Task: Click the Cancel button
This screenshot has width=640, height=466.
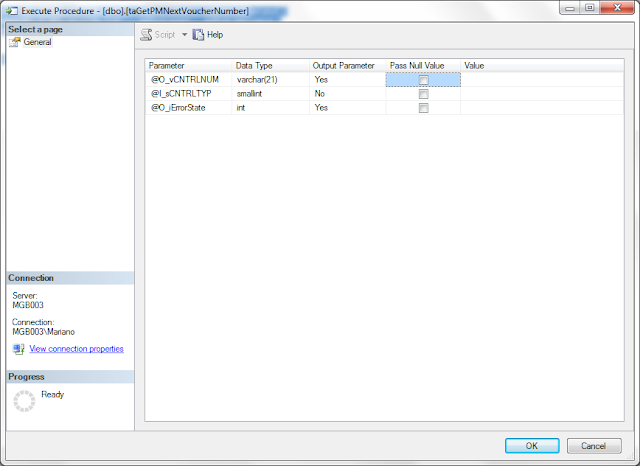Action: (594, 446)
